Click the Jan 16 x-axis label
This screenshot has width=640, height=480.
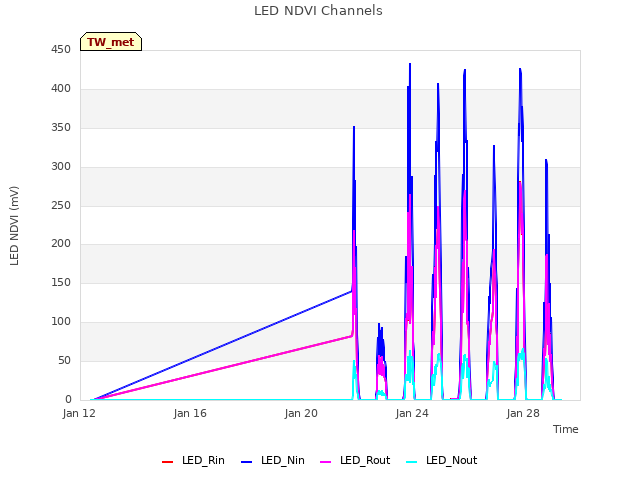coord(190,413)
